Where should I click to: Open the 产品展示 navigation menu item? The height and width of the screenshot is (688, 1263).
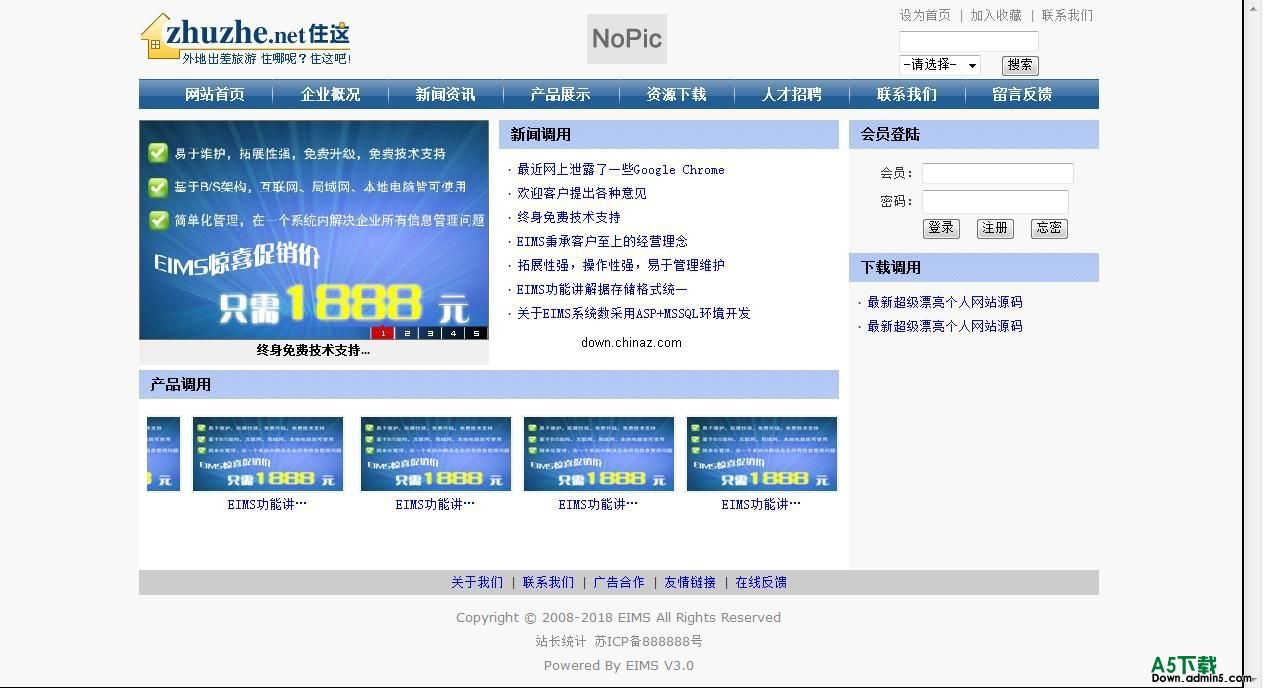560,93
